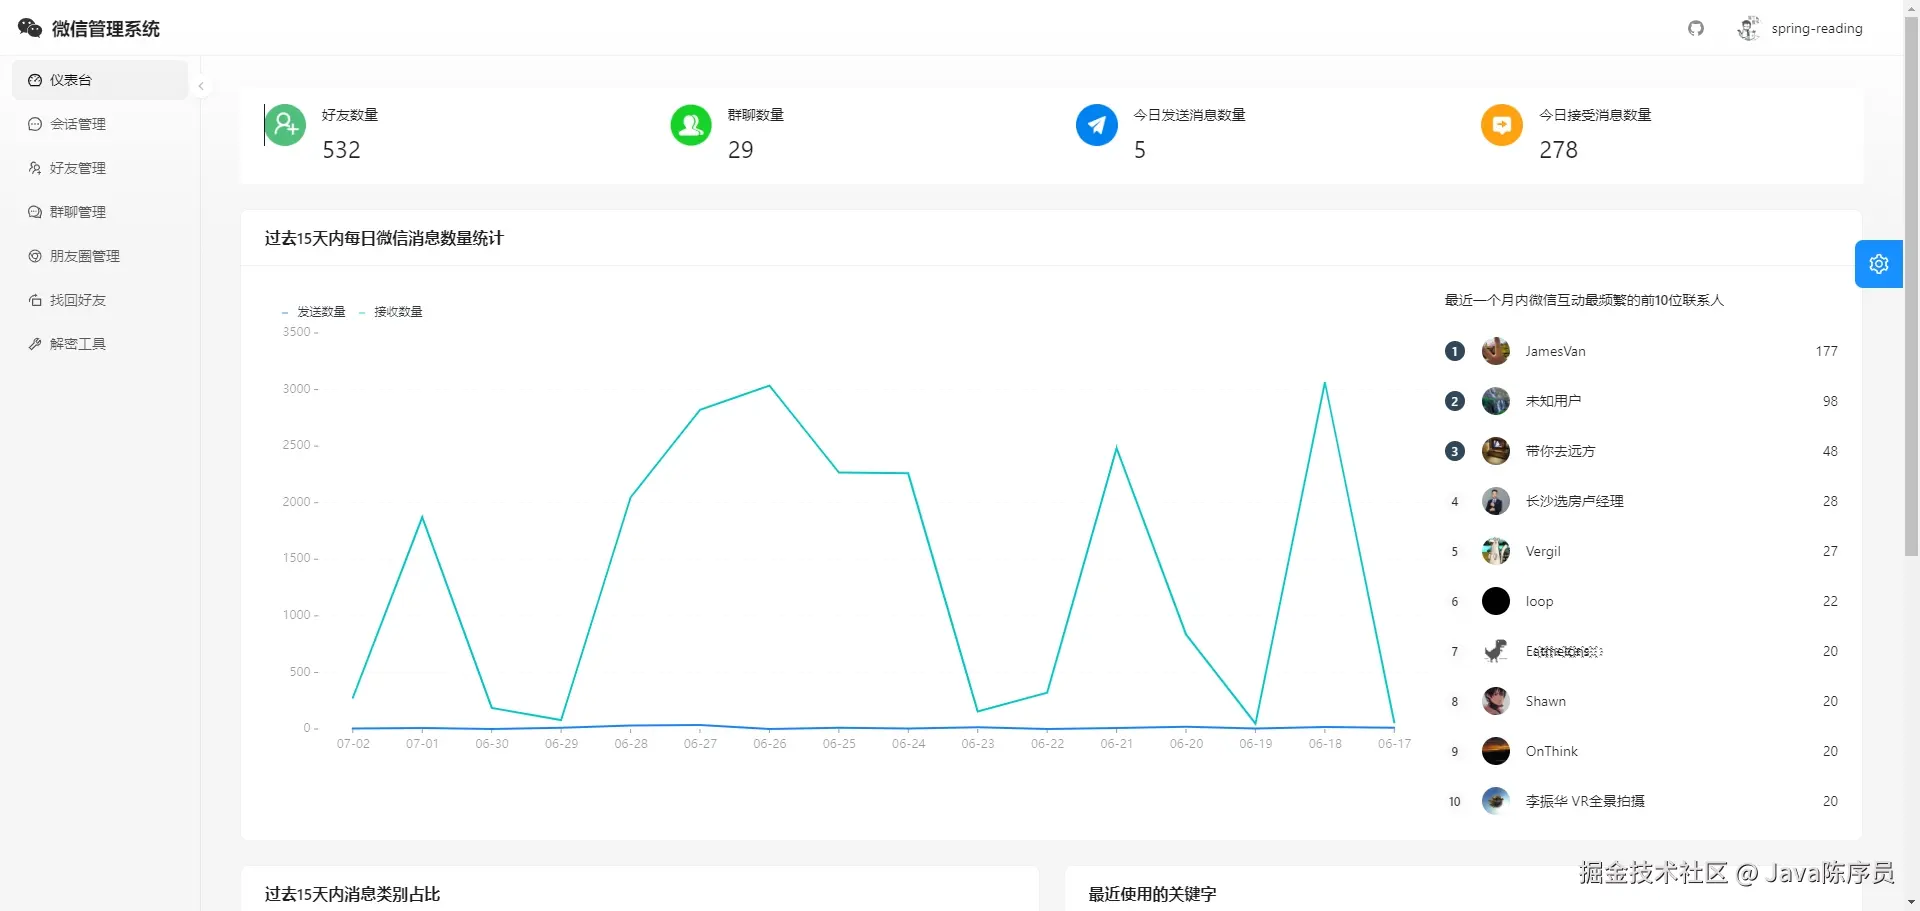Image resolution: width=1920 pixels, height=911 pixels.
Task: Click the blue paper-plane sent messages icon
Action: tap(1097, 125)
